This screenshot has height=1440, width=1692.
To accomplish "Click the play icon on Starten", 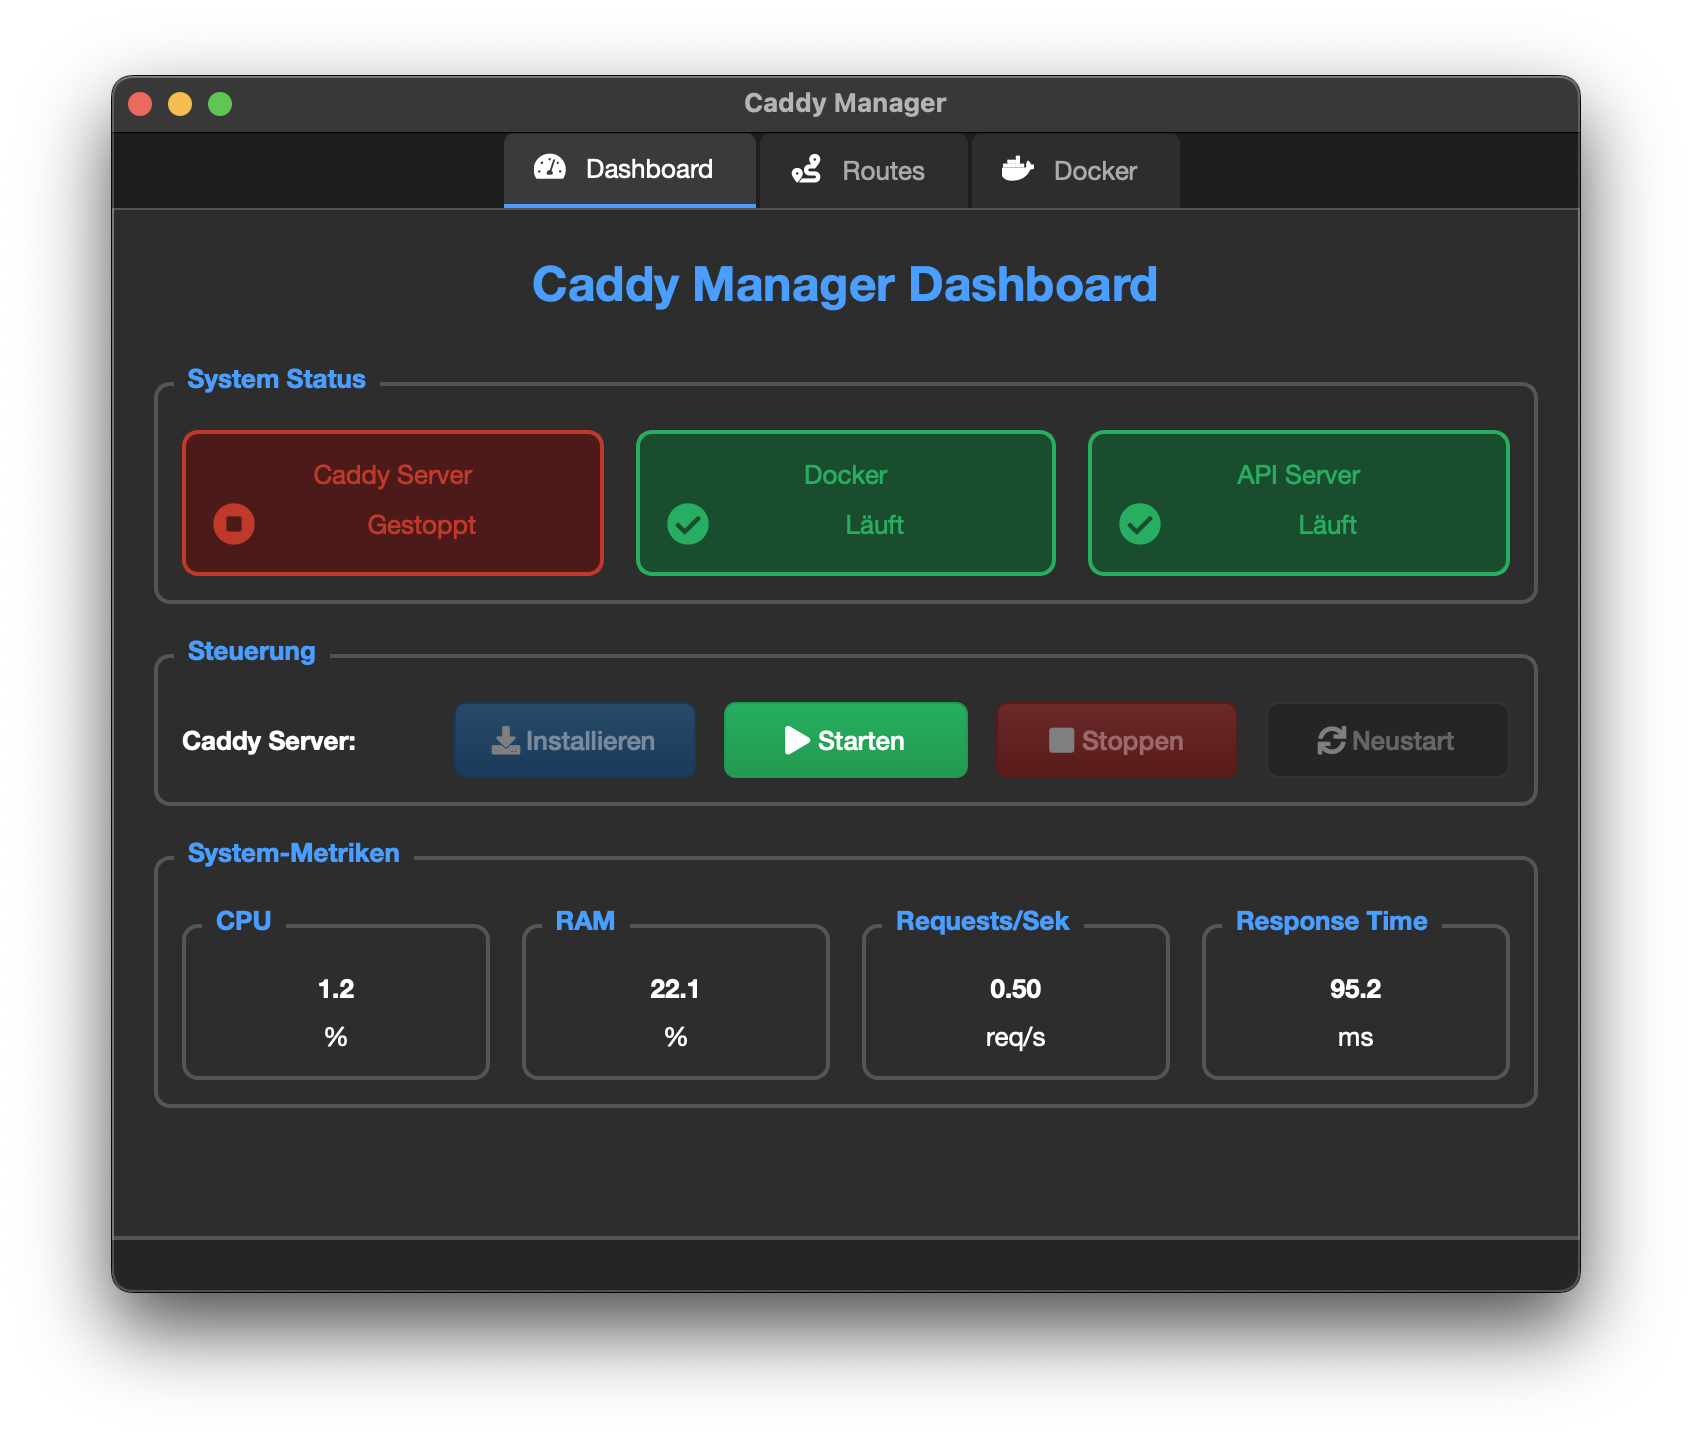I will (797, 740).
